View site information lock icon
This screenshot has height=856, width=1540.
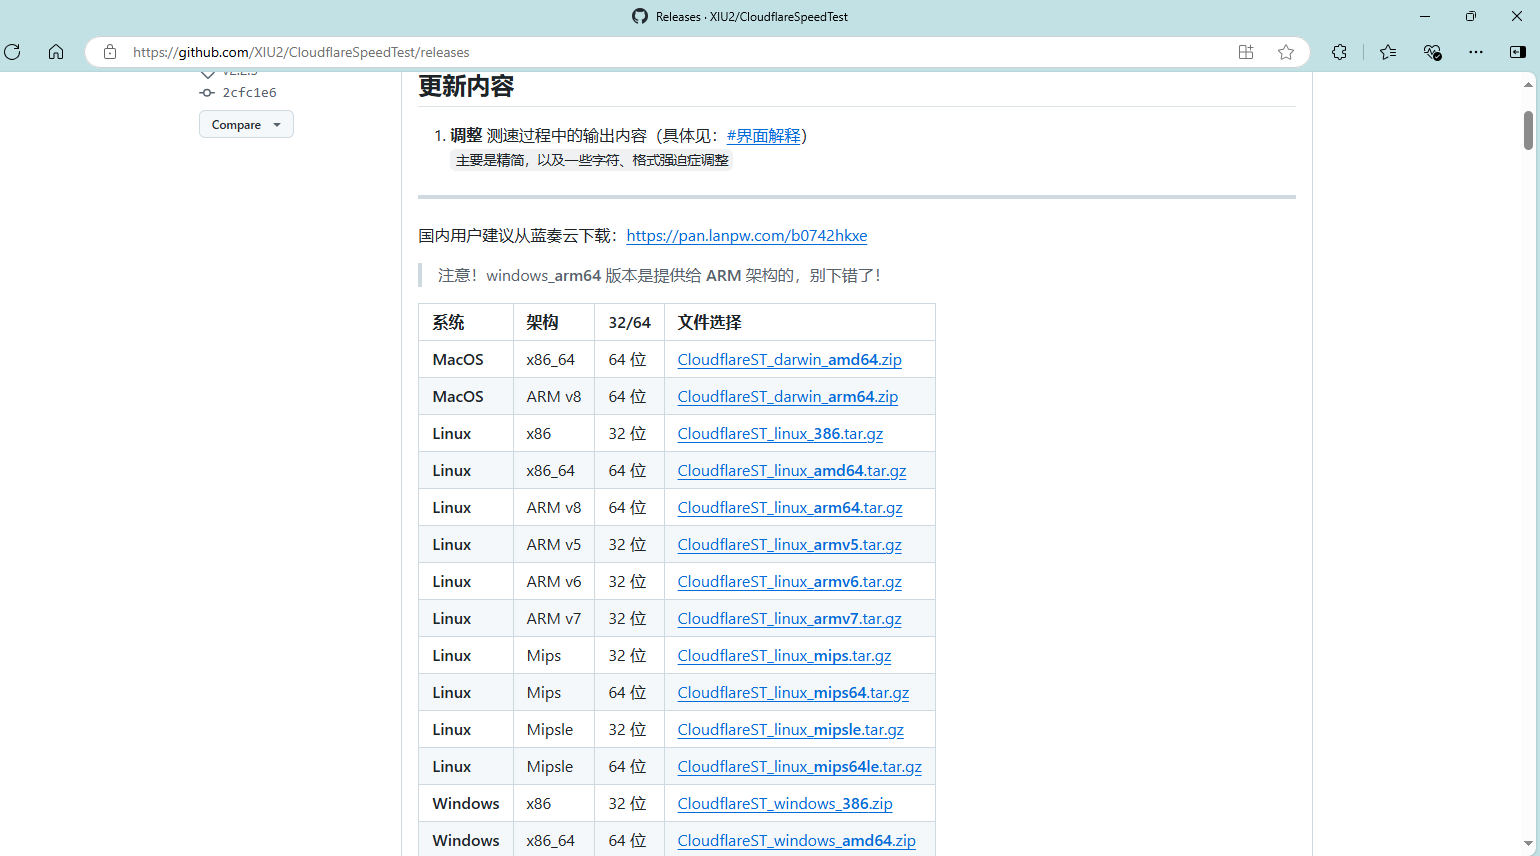pos(110,52)
